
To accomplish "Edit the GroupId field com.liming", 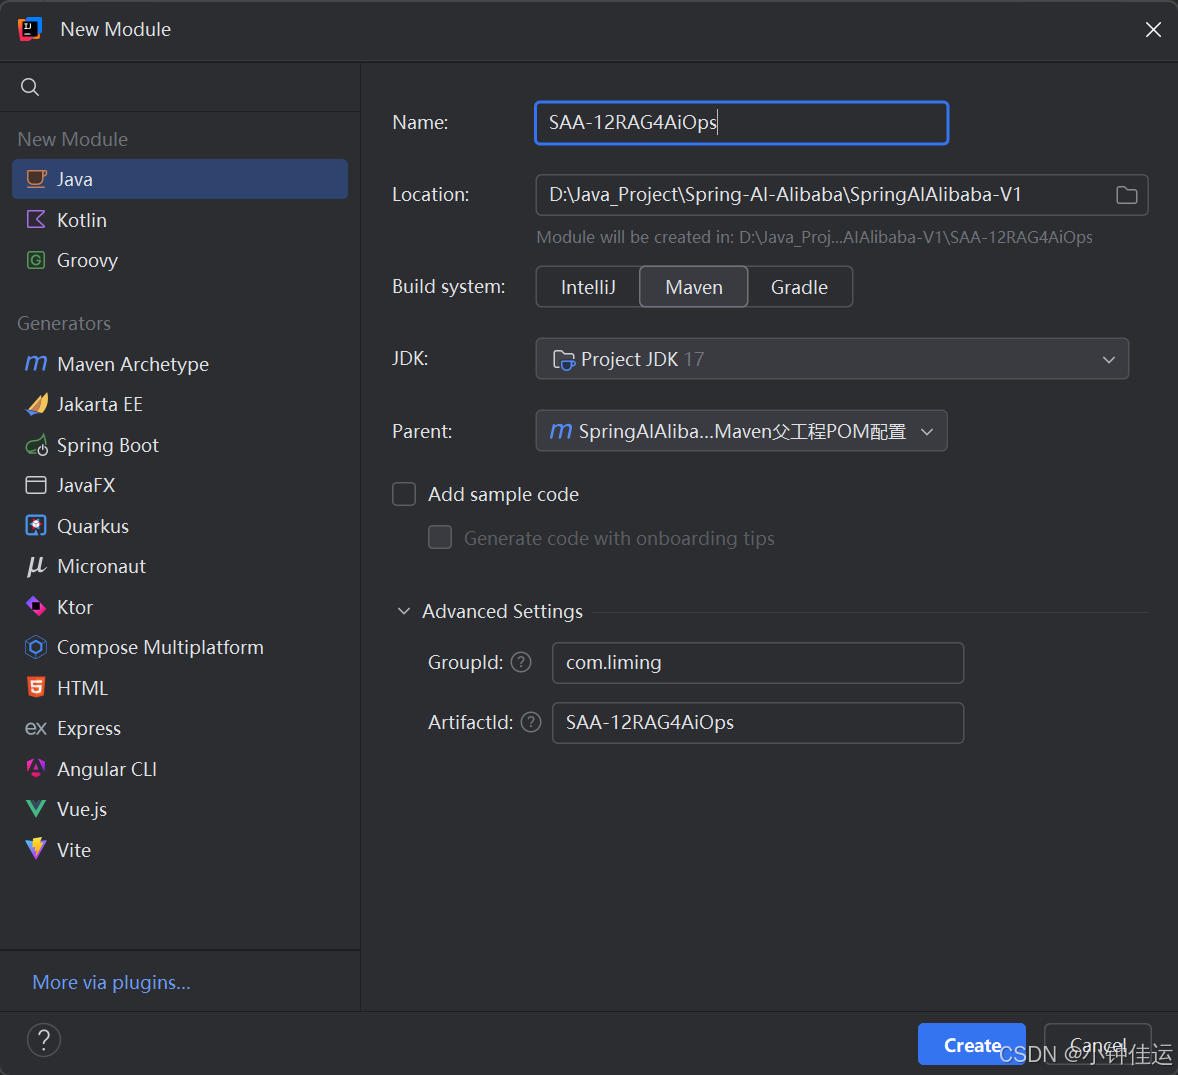I will pos(757,663).
